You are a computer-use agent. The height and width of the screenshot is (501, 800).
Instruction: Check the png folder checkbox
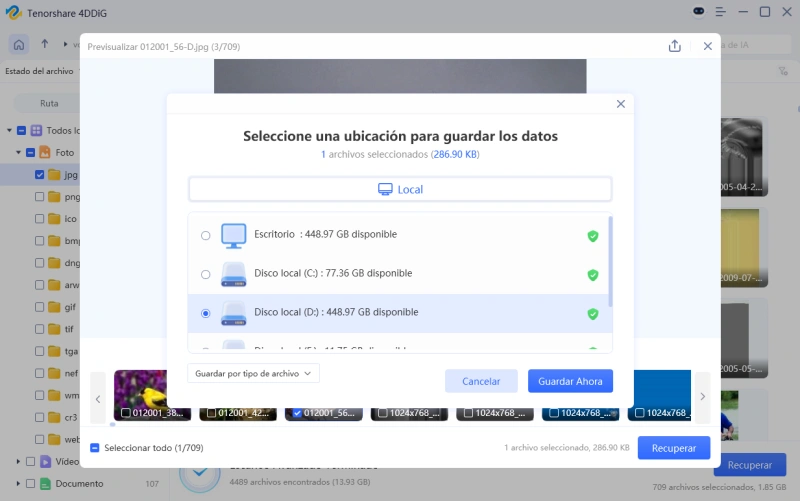tap(39, 196)
